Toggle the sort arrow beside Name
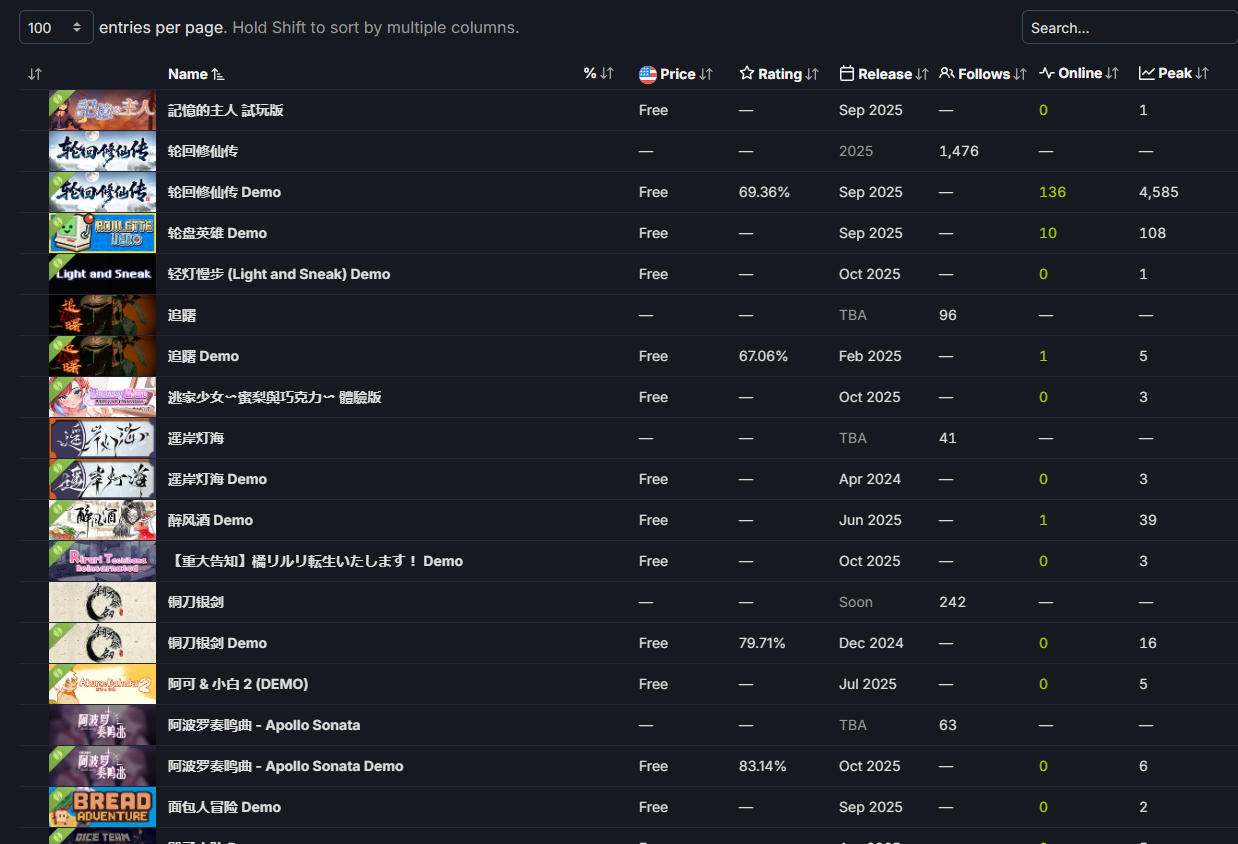 tap(219, 74)
